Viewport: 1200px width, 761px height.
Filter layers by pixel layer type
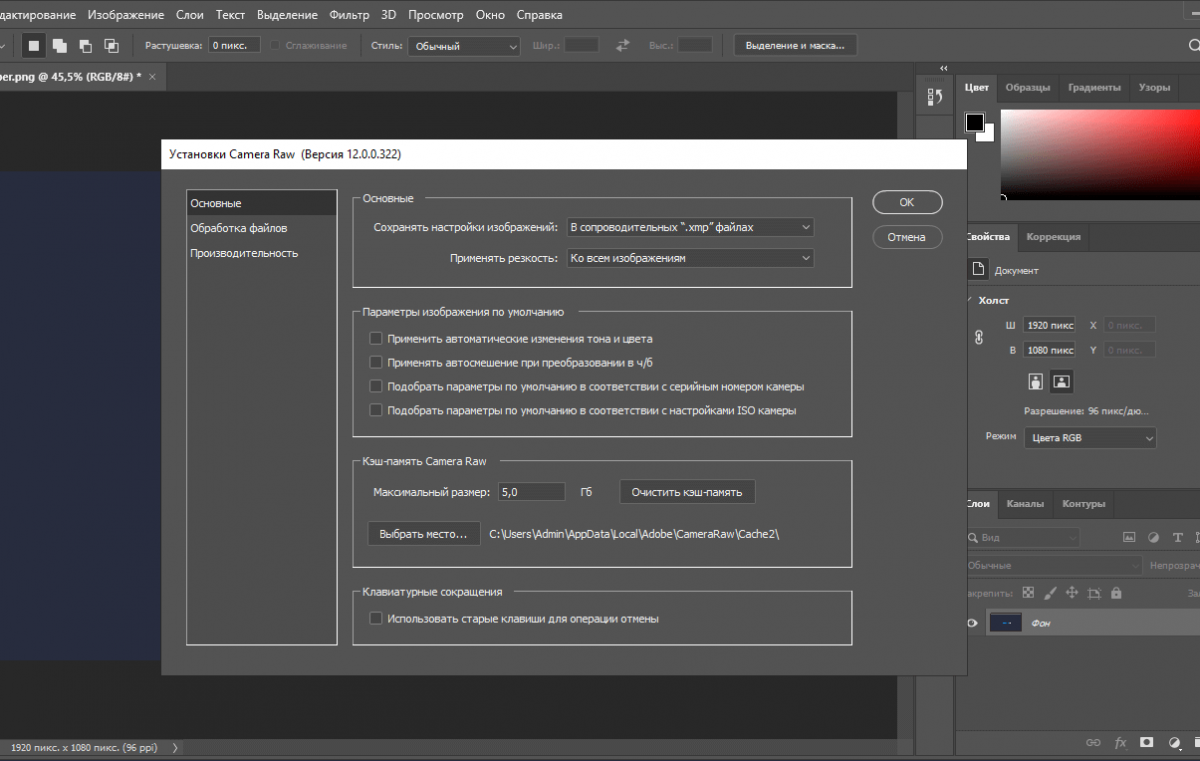click(x=1129, y=537)
